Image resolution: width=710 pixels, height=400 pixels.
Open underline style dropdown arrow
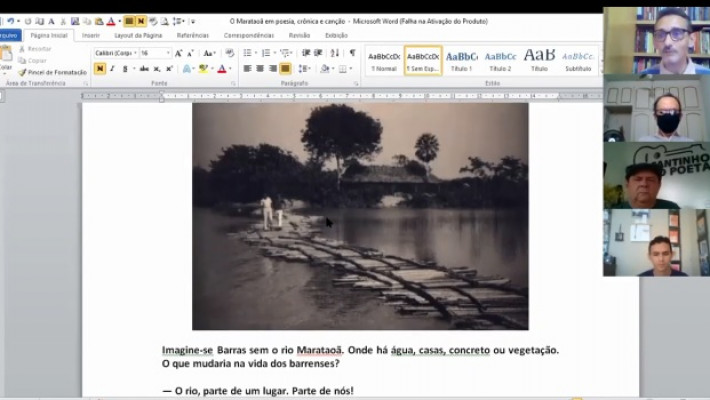coord(134,69)
